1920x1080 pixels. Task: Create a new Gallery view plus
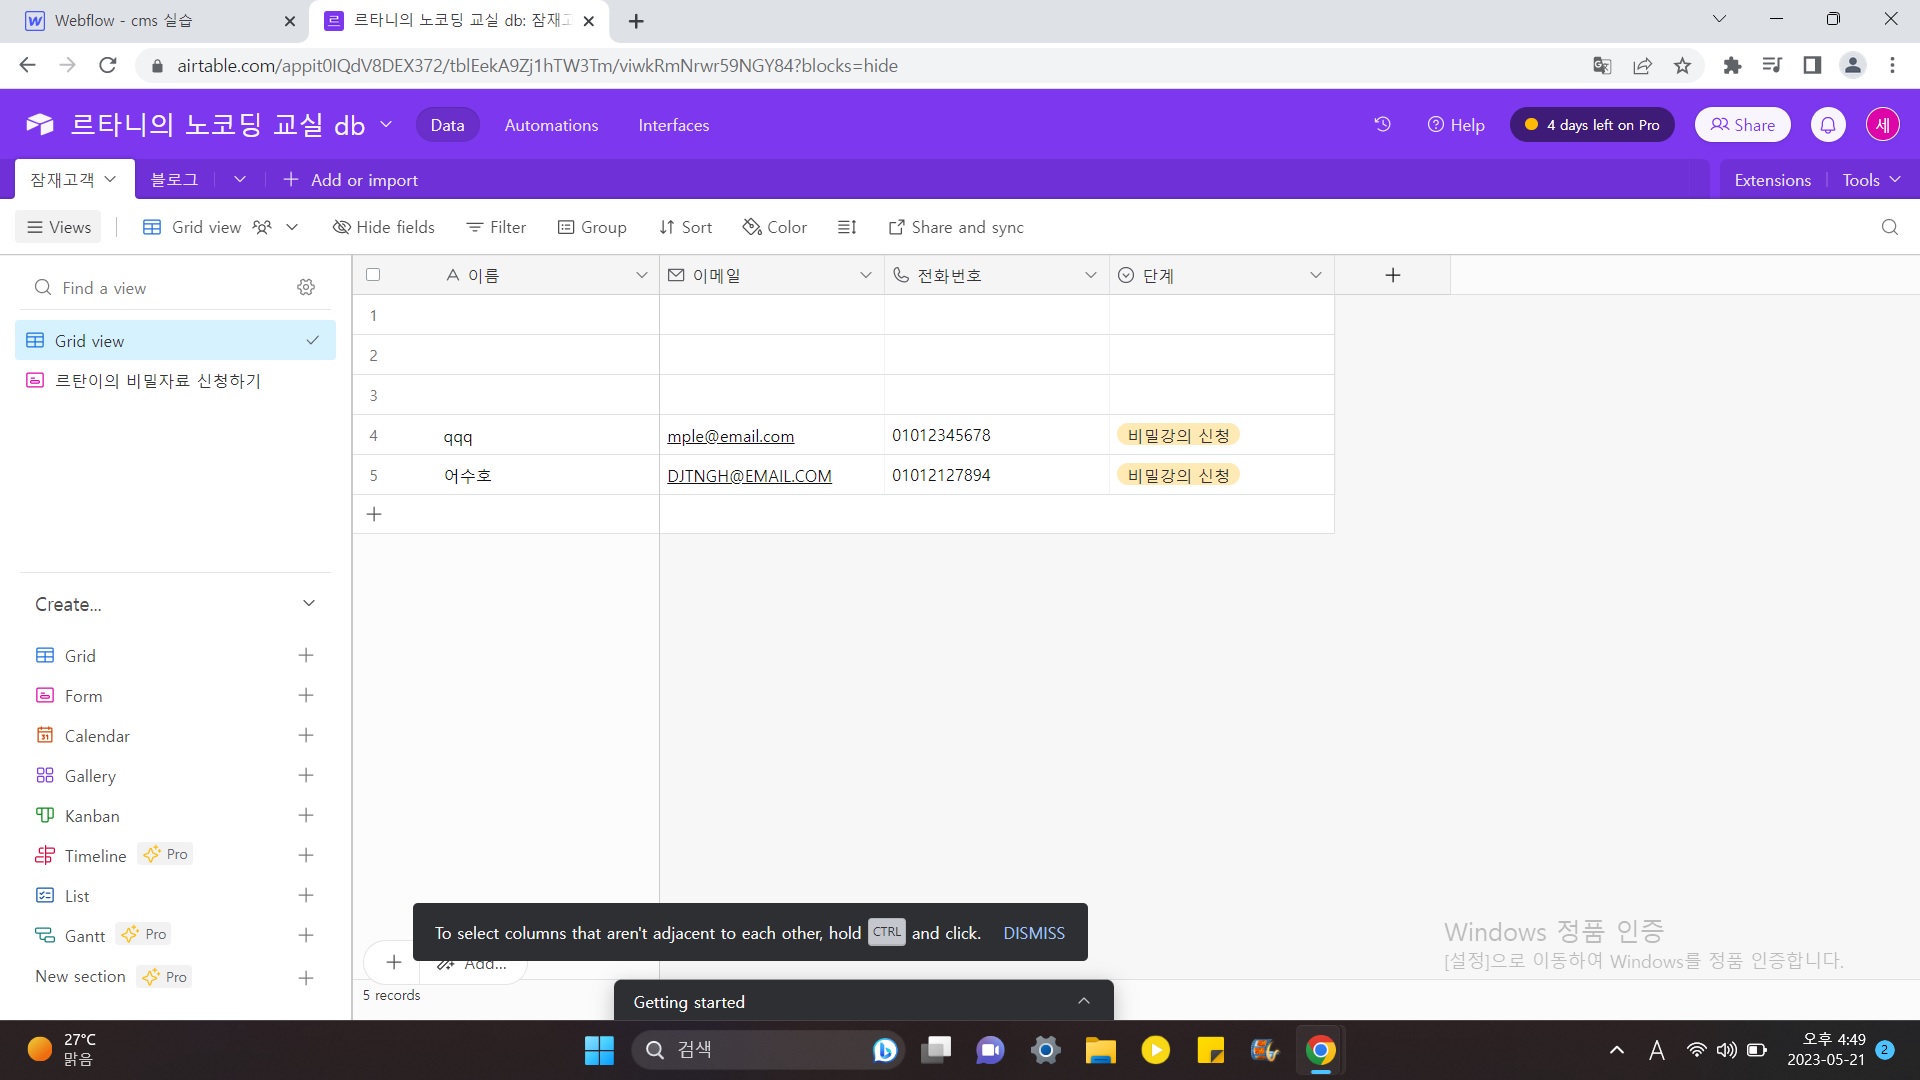tap(306, 776)
